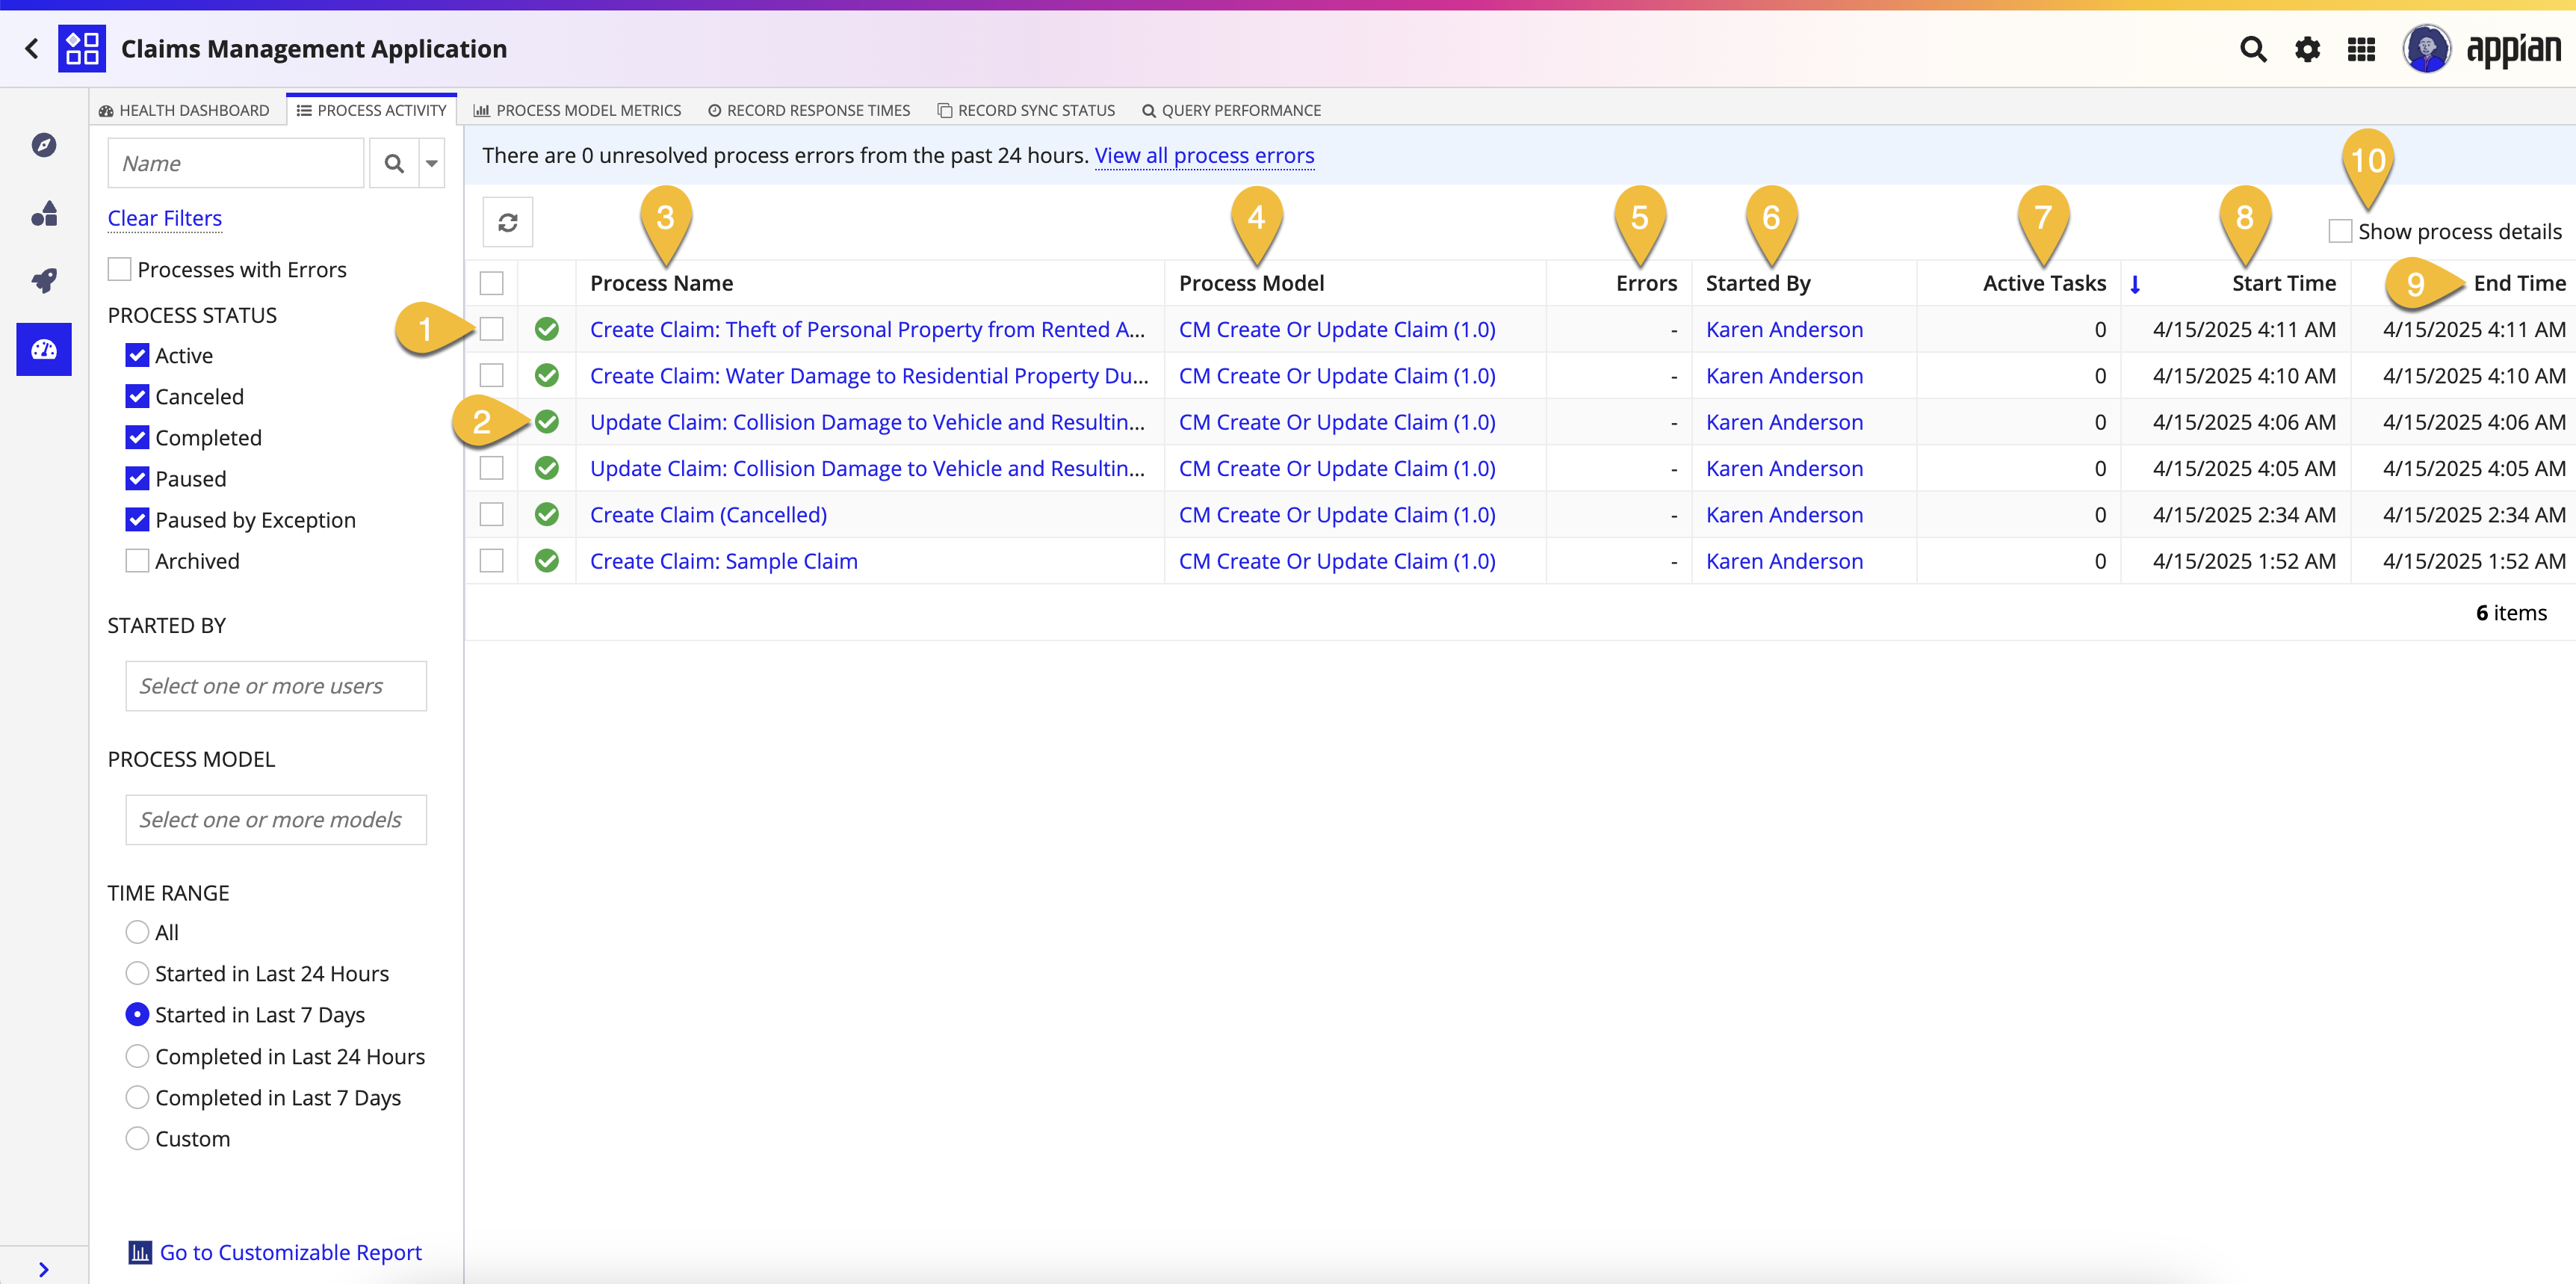Click status icon for Create Claim: Sample Claim
The width and height of the screenshot is (2576, 1284).
pos(547,561)
